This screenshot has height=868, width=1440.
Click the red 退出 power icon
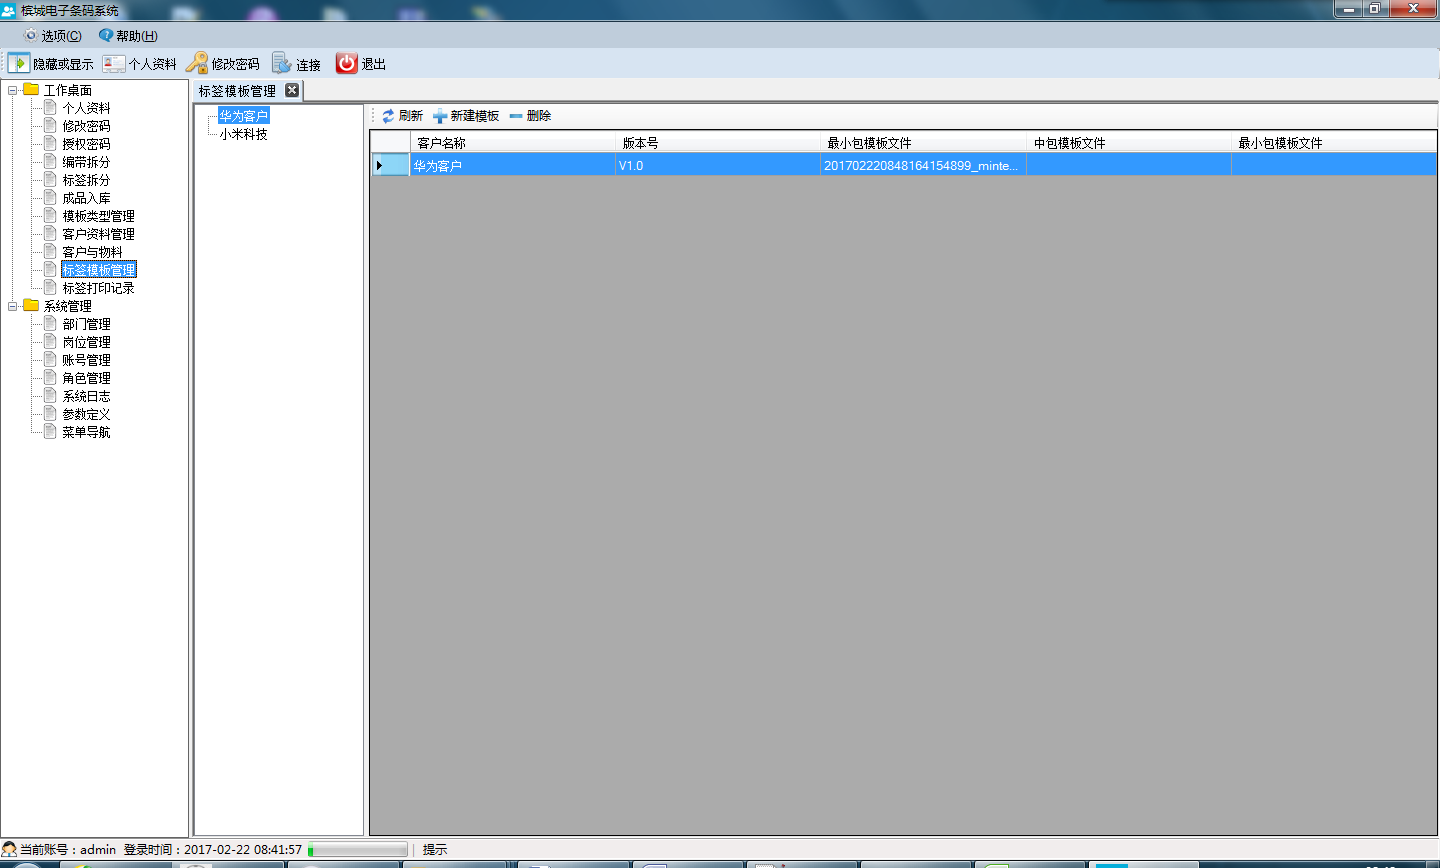346,63
